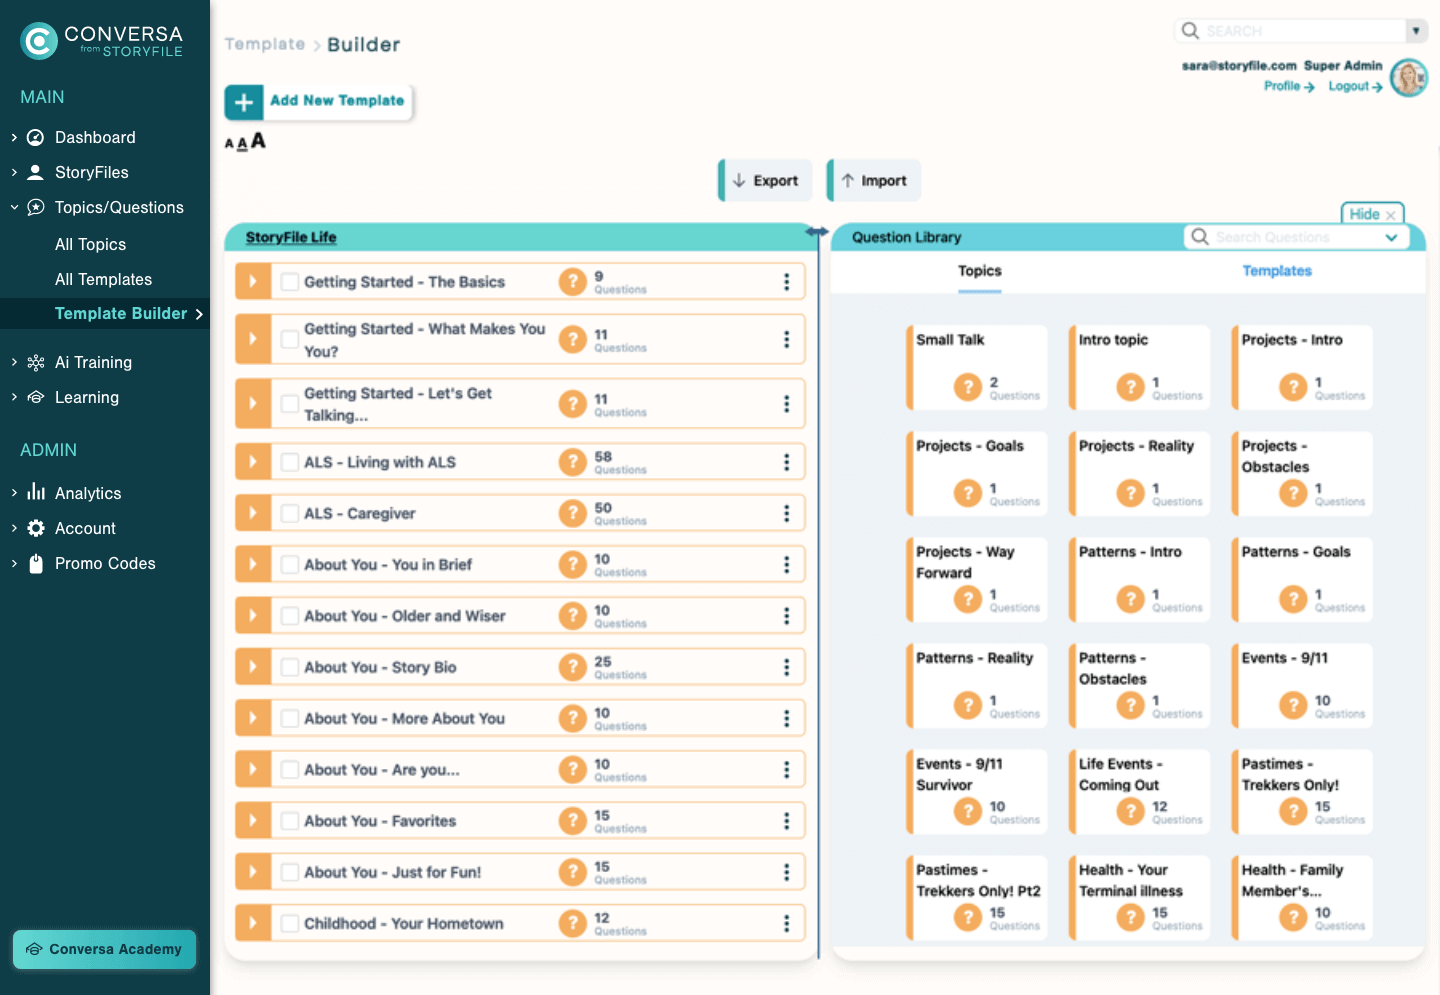Open the top search dropdown arrow
This screenshot has width=1440, height=995.
[x=1416, y=31]
